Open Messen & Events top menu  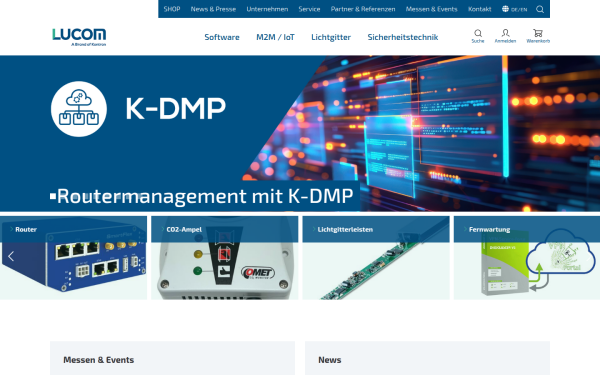point(431,9)
